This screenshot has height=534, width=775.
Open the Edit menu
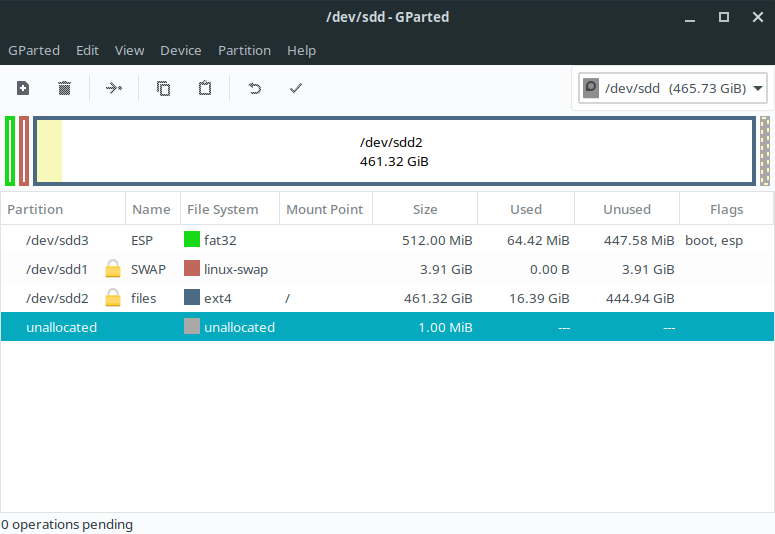point(87,50)
